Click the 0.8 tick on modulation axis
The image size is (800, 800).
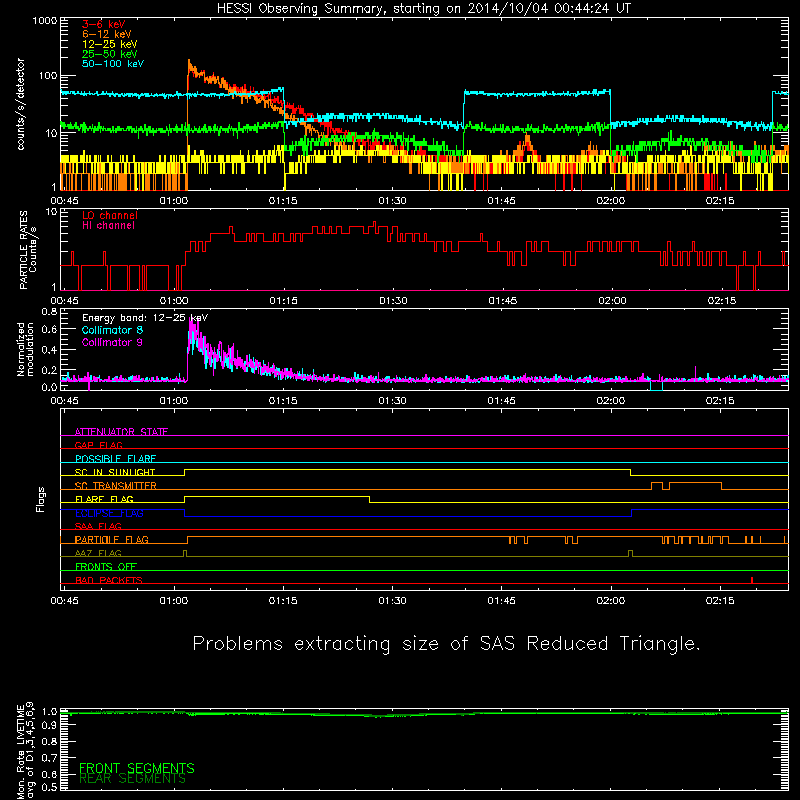coord(49,311)
